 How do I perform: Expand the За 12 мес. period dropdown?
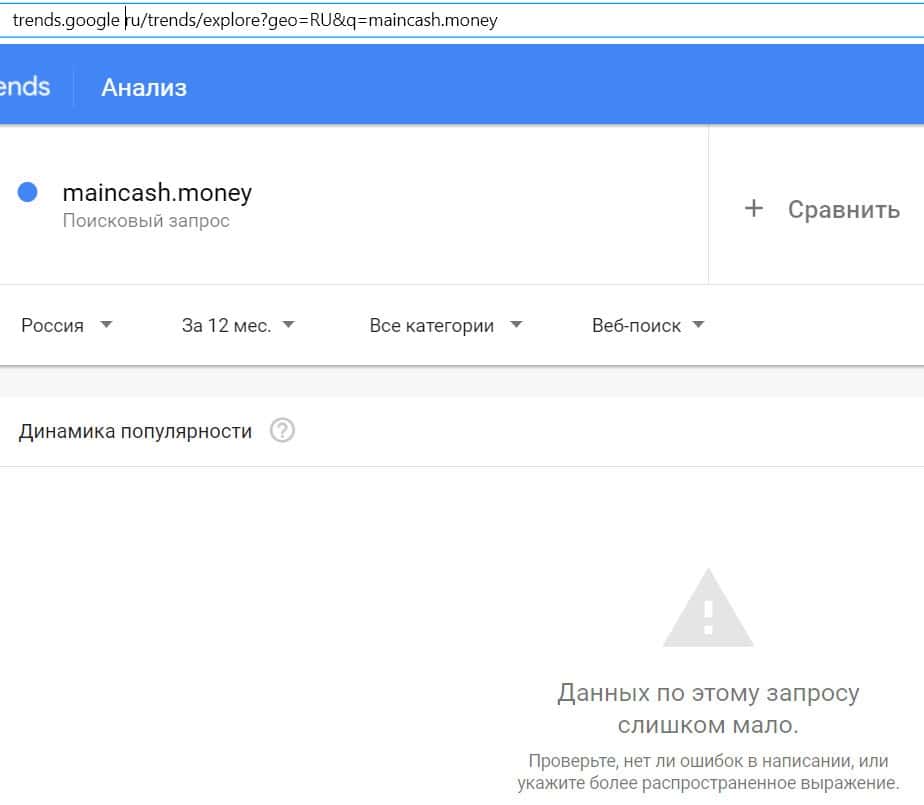227,325
